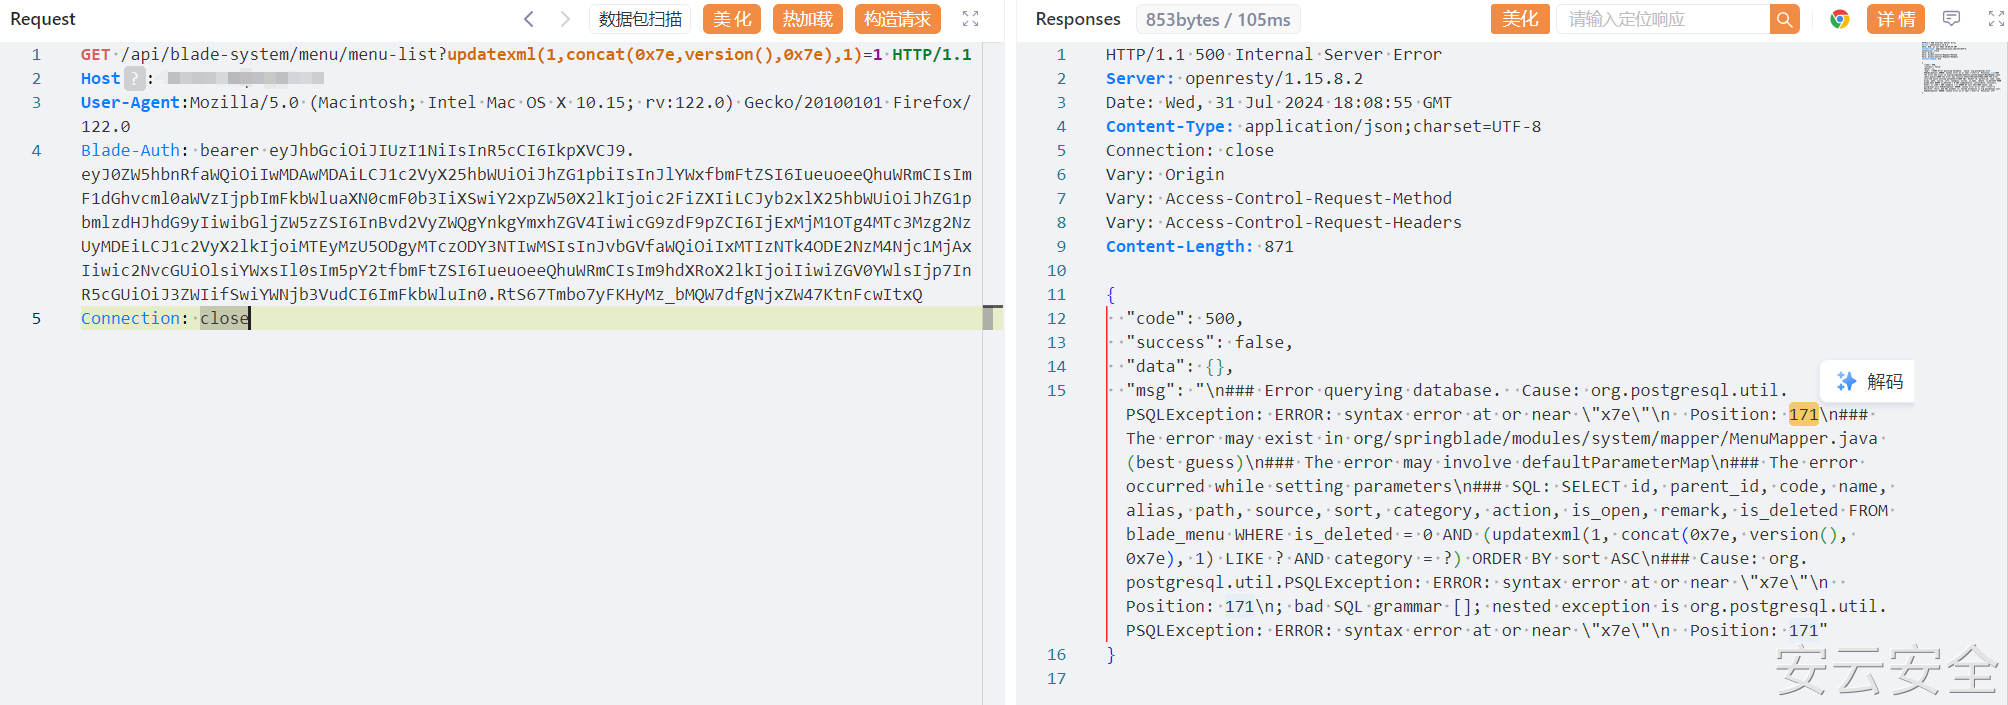This screenshot has width=2008, height=705.
Task: Expand the Request editor to fullscreen
Action: pyautogui.click(x=970, y=19)
